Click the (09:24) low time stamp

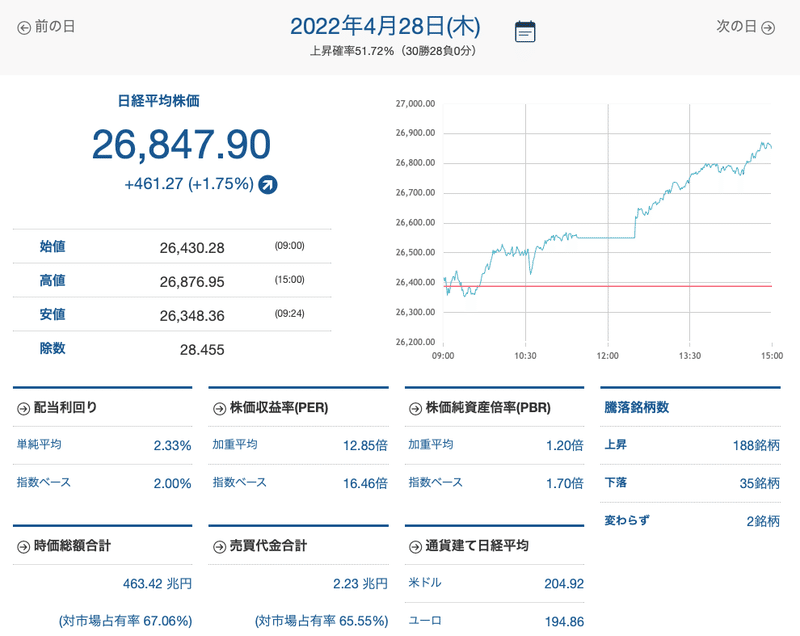point(289,314)
